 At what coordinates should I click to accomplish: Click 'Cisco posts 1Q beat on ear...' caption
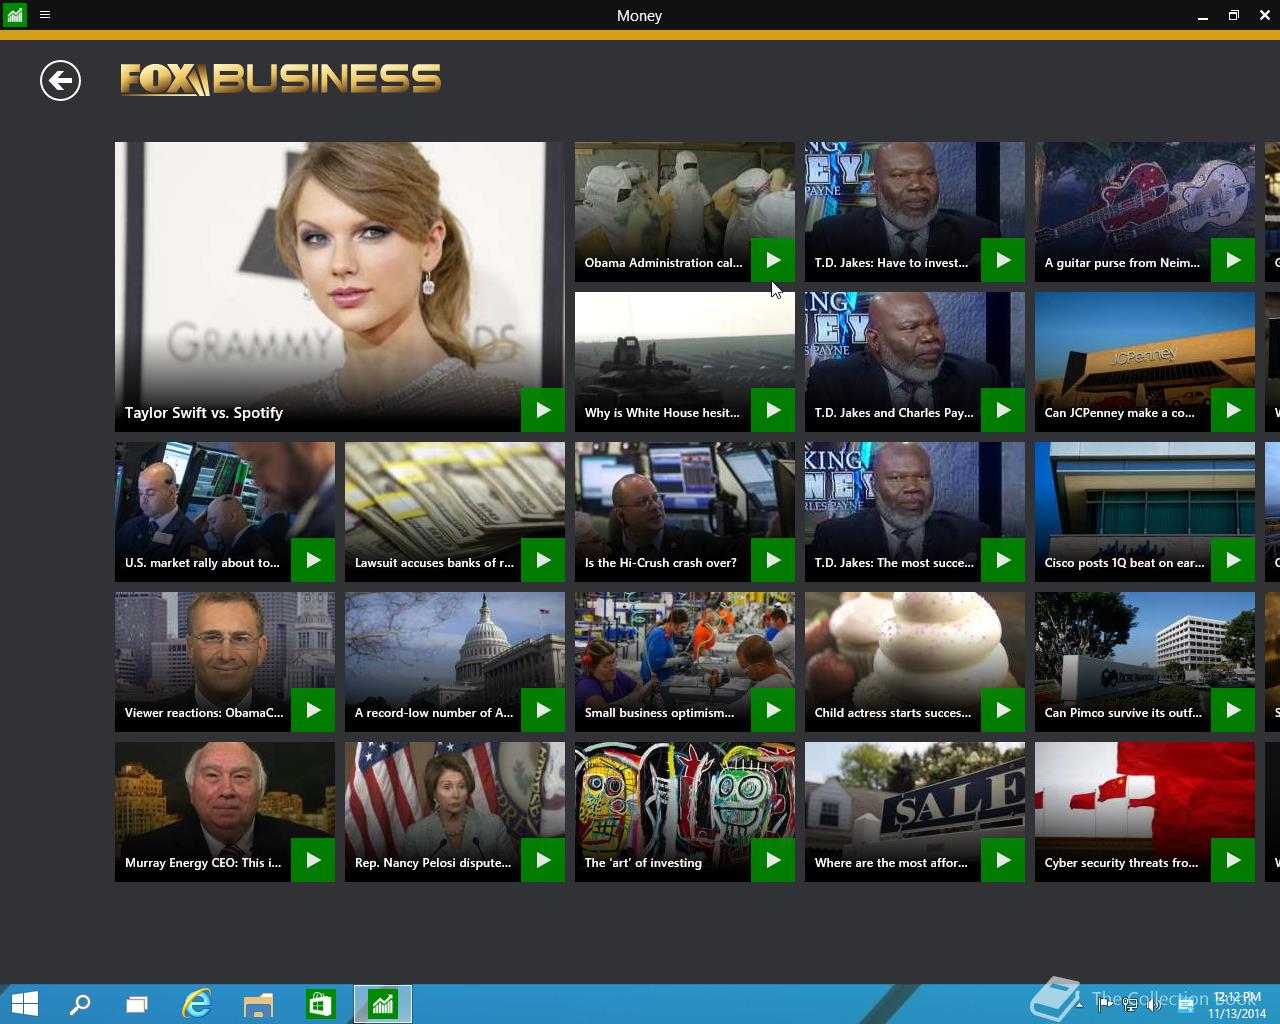(1124, 562)
